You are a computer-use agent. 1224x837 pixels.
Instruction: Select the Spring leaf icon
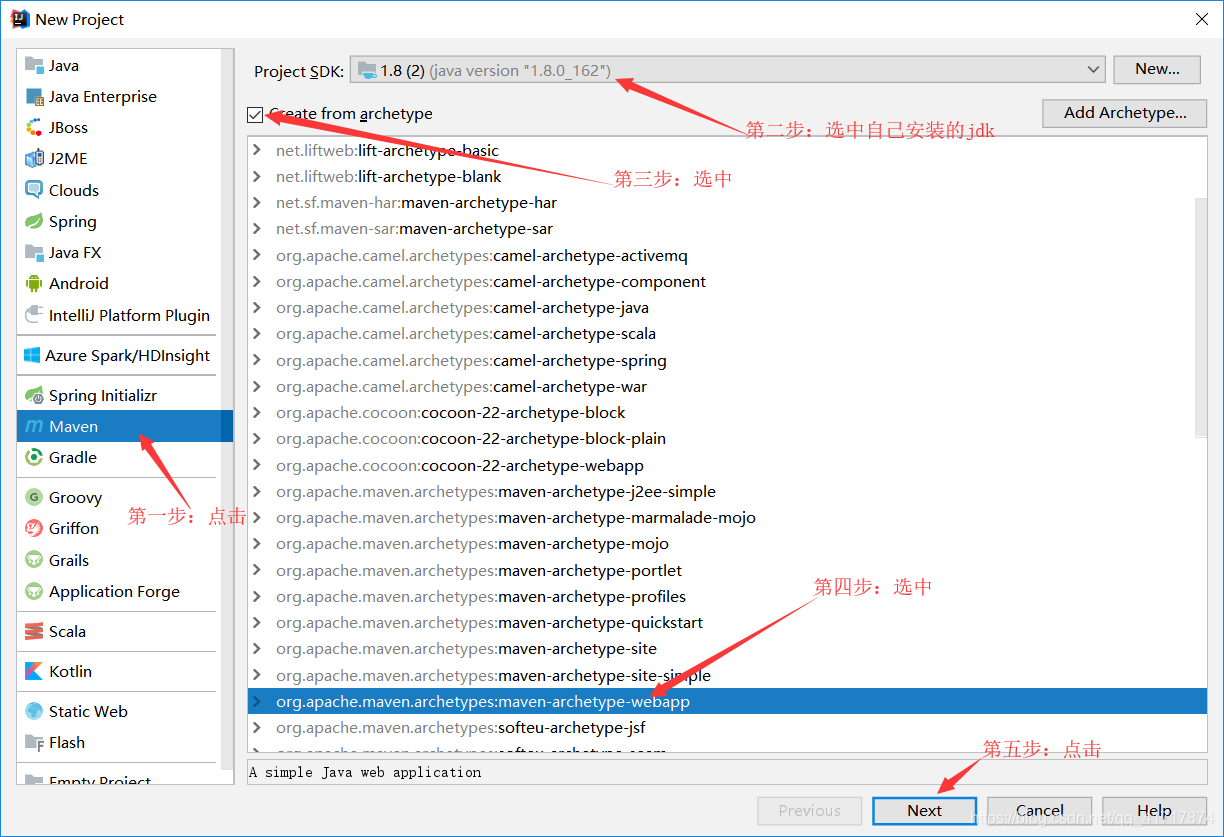[34, 222]
